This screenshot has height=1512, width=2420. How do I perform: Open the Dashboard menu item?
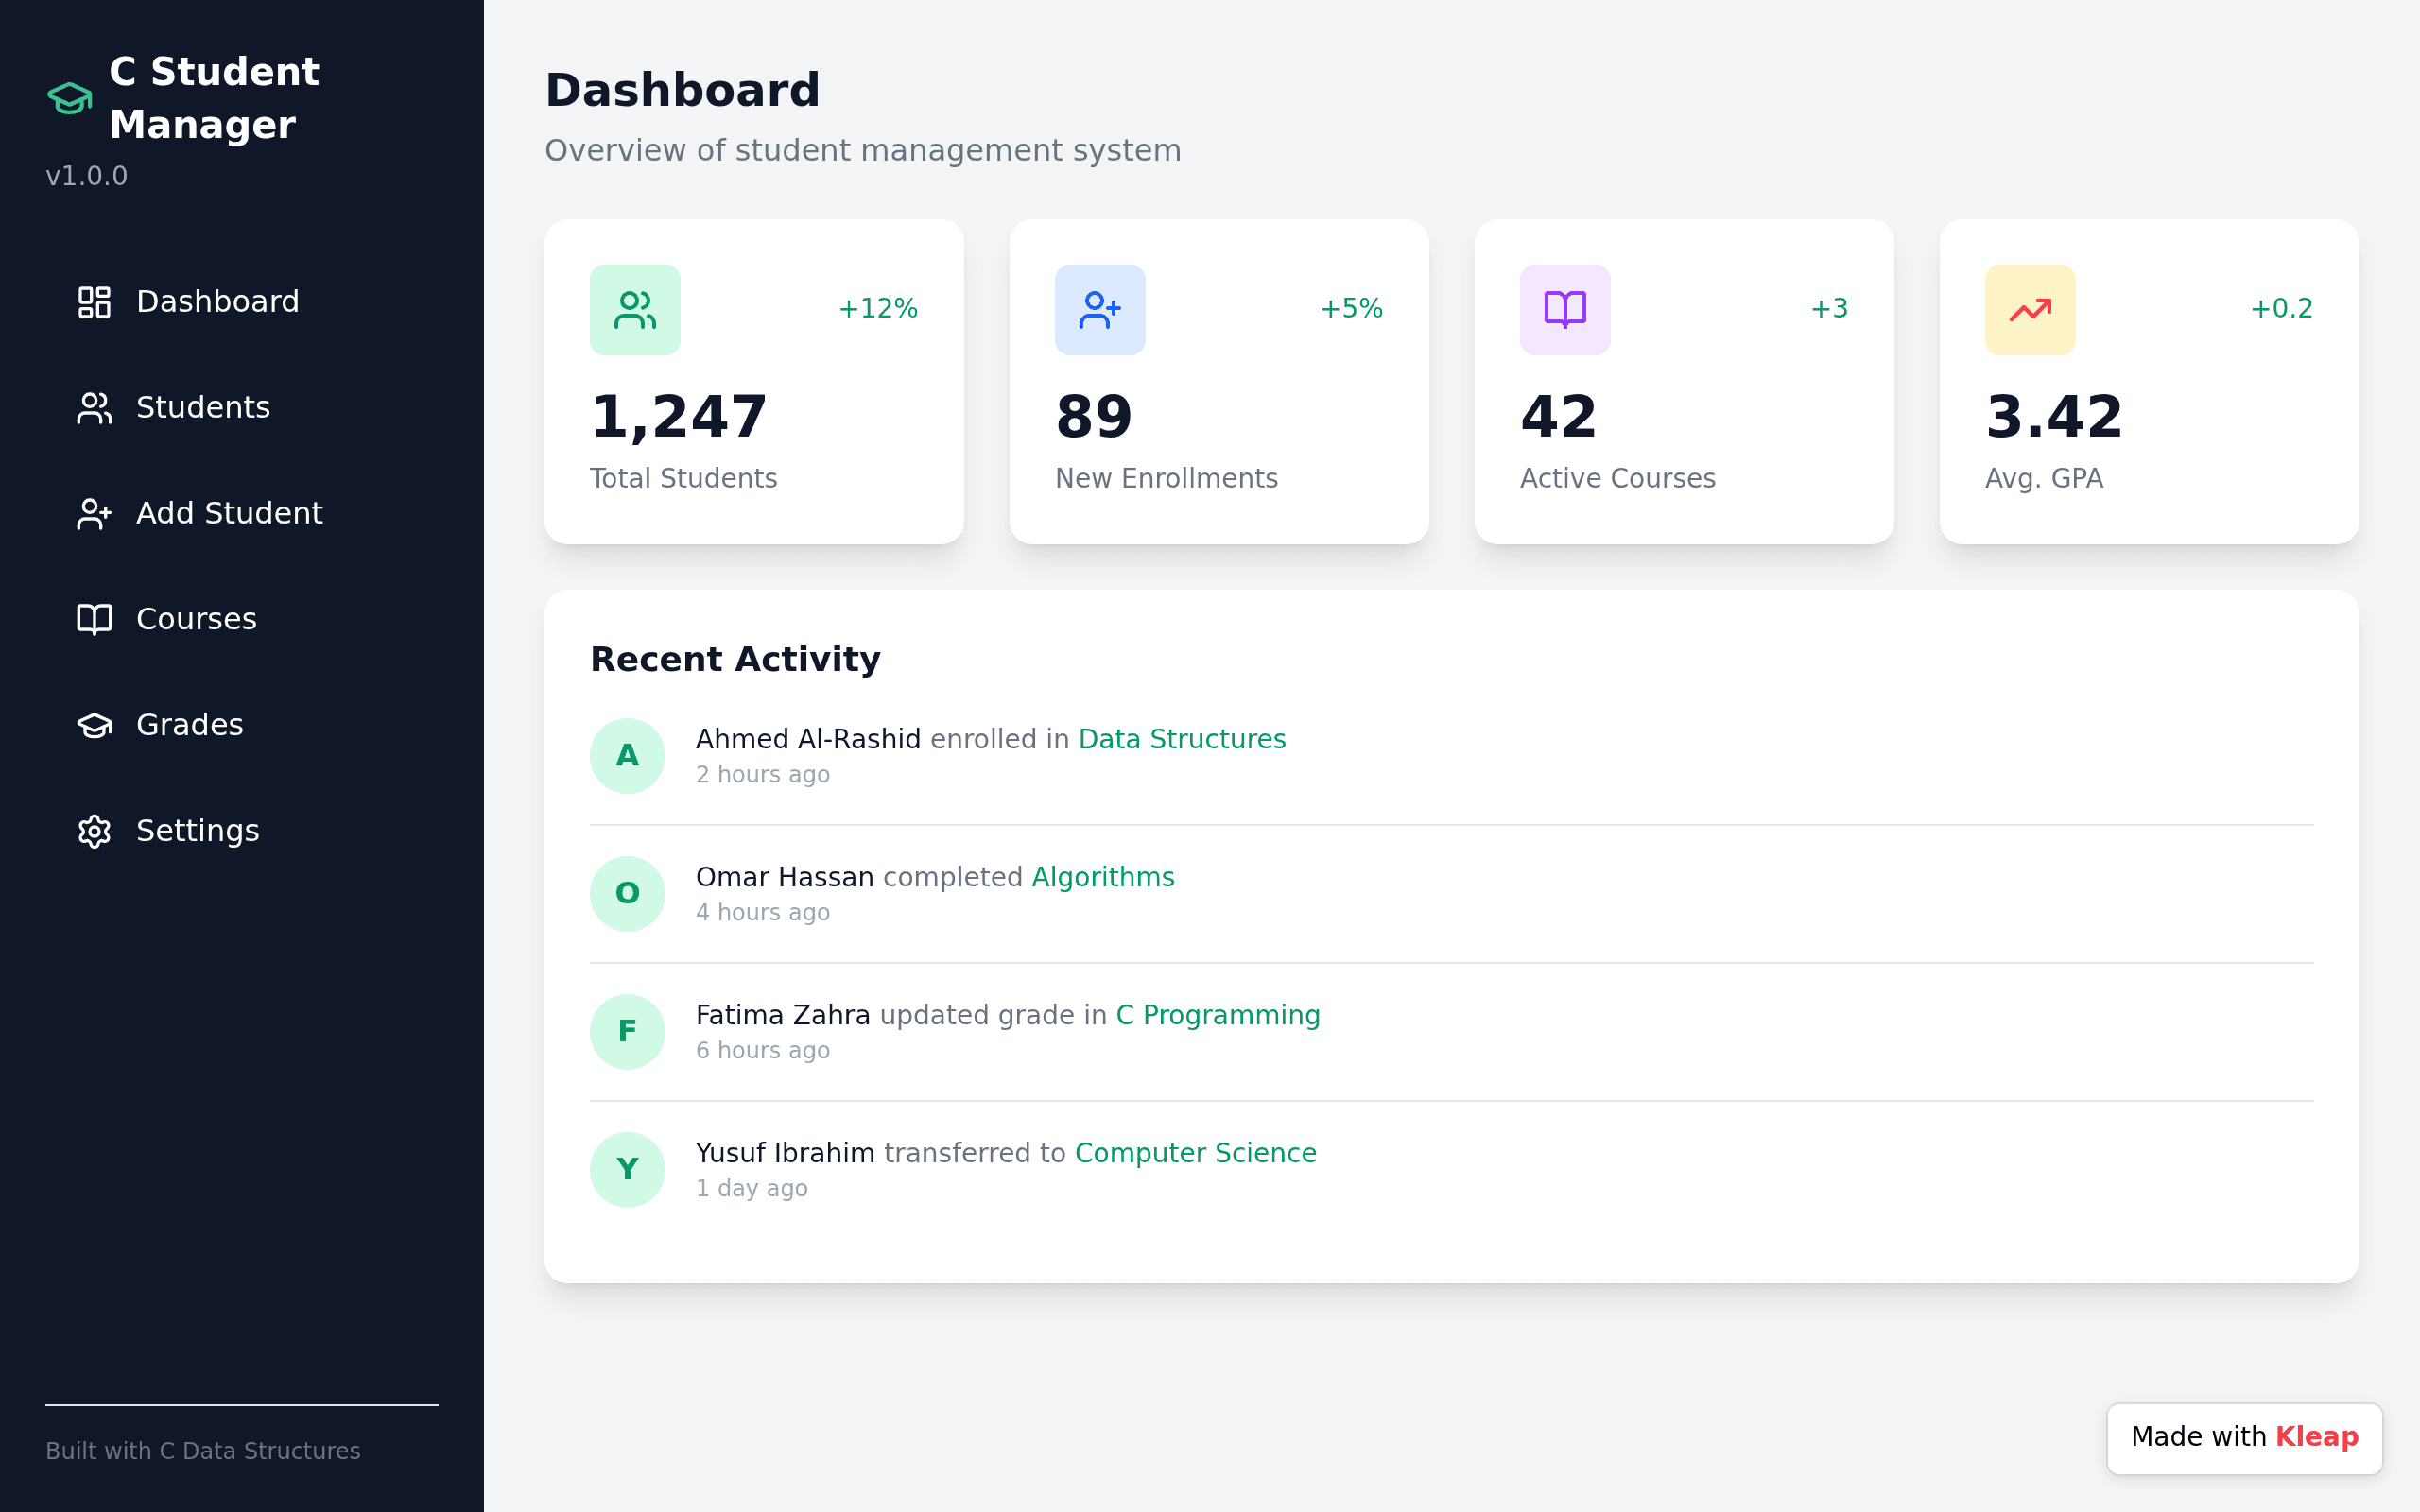coord(242,302)
